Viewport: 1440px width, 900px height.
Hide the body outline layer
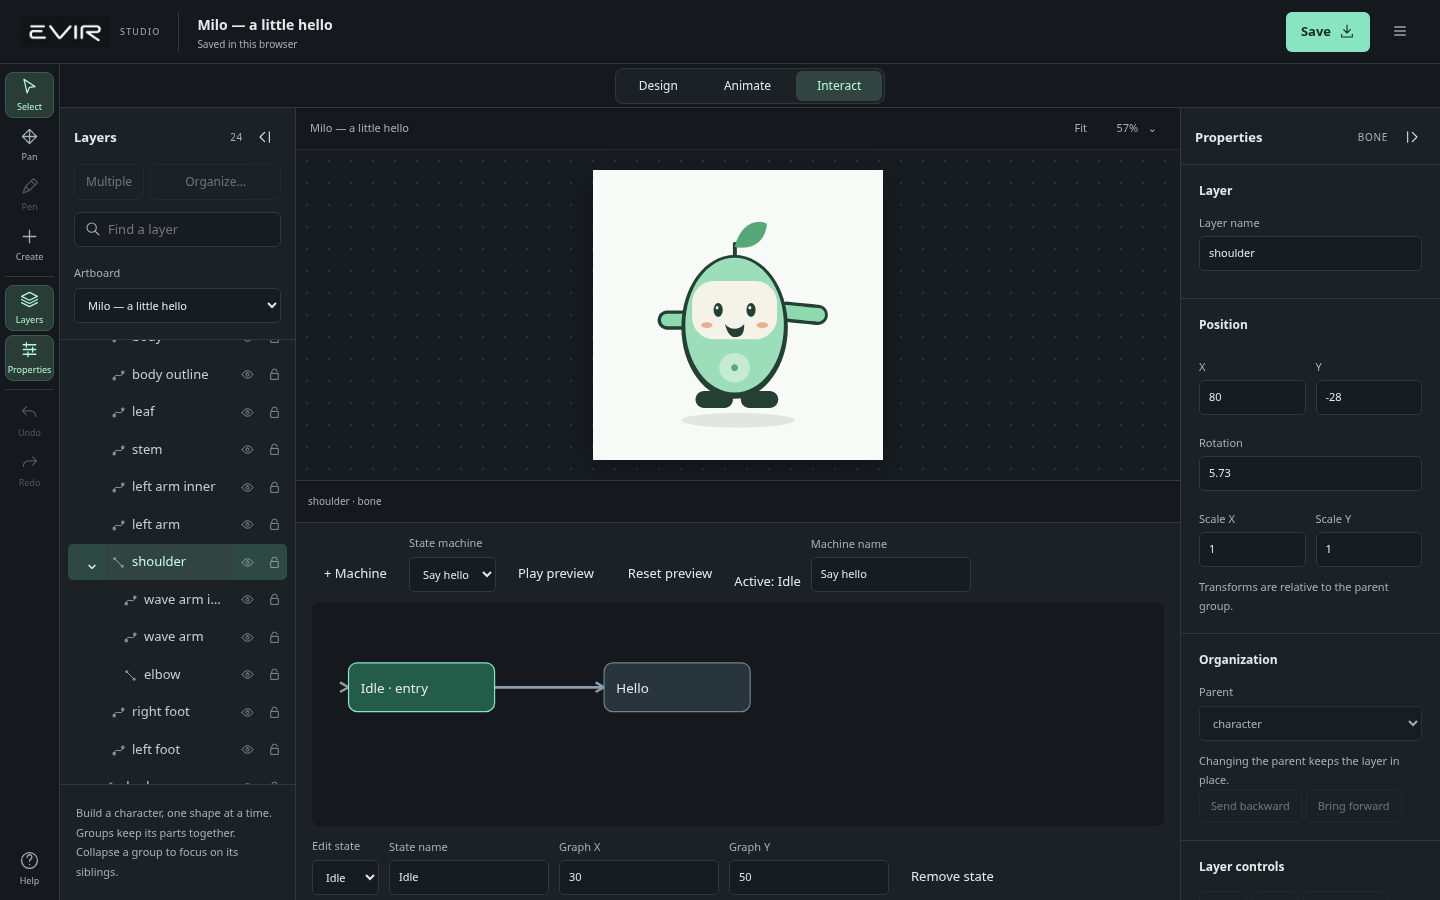tap(247, 375)
